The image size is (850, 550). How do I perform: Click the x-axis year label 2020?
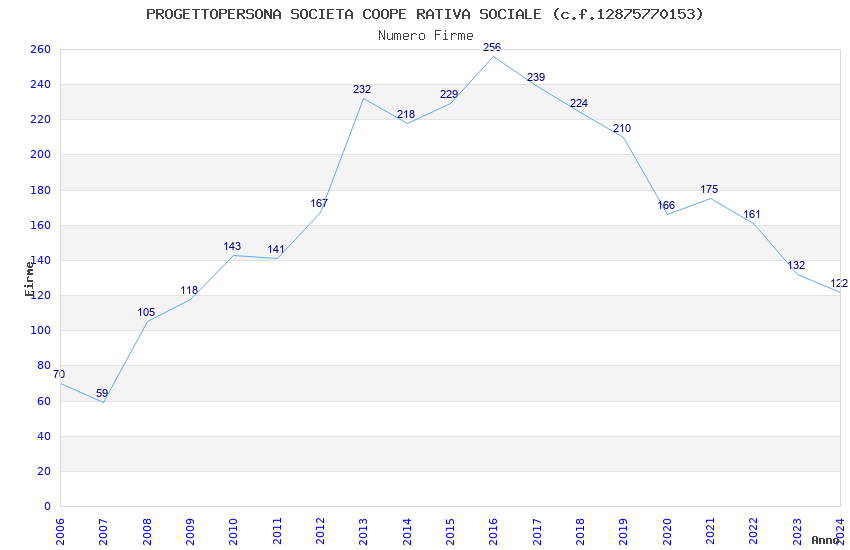(667, 532)
